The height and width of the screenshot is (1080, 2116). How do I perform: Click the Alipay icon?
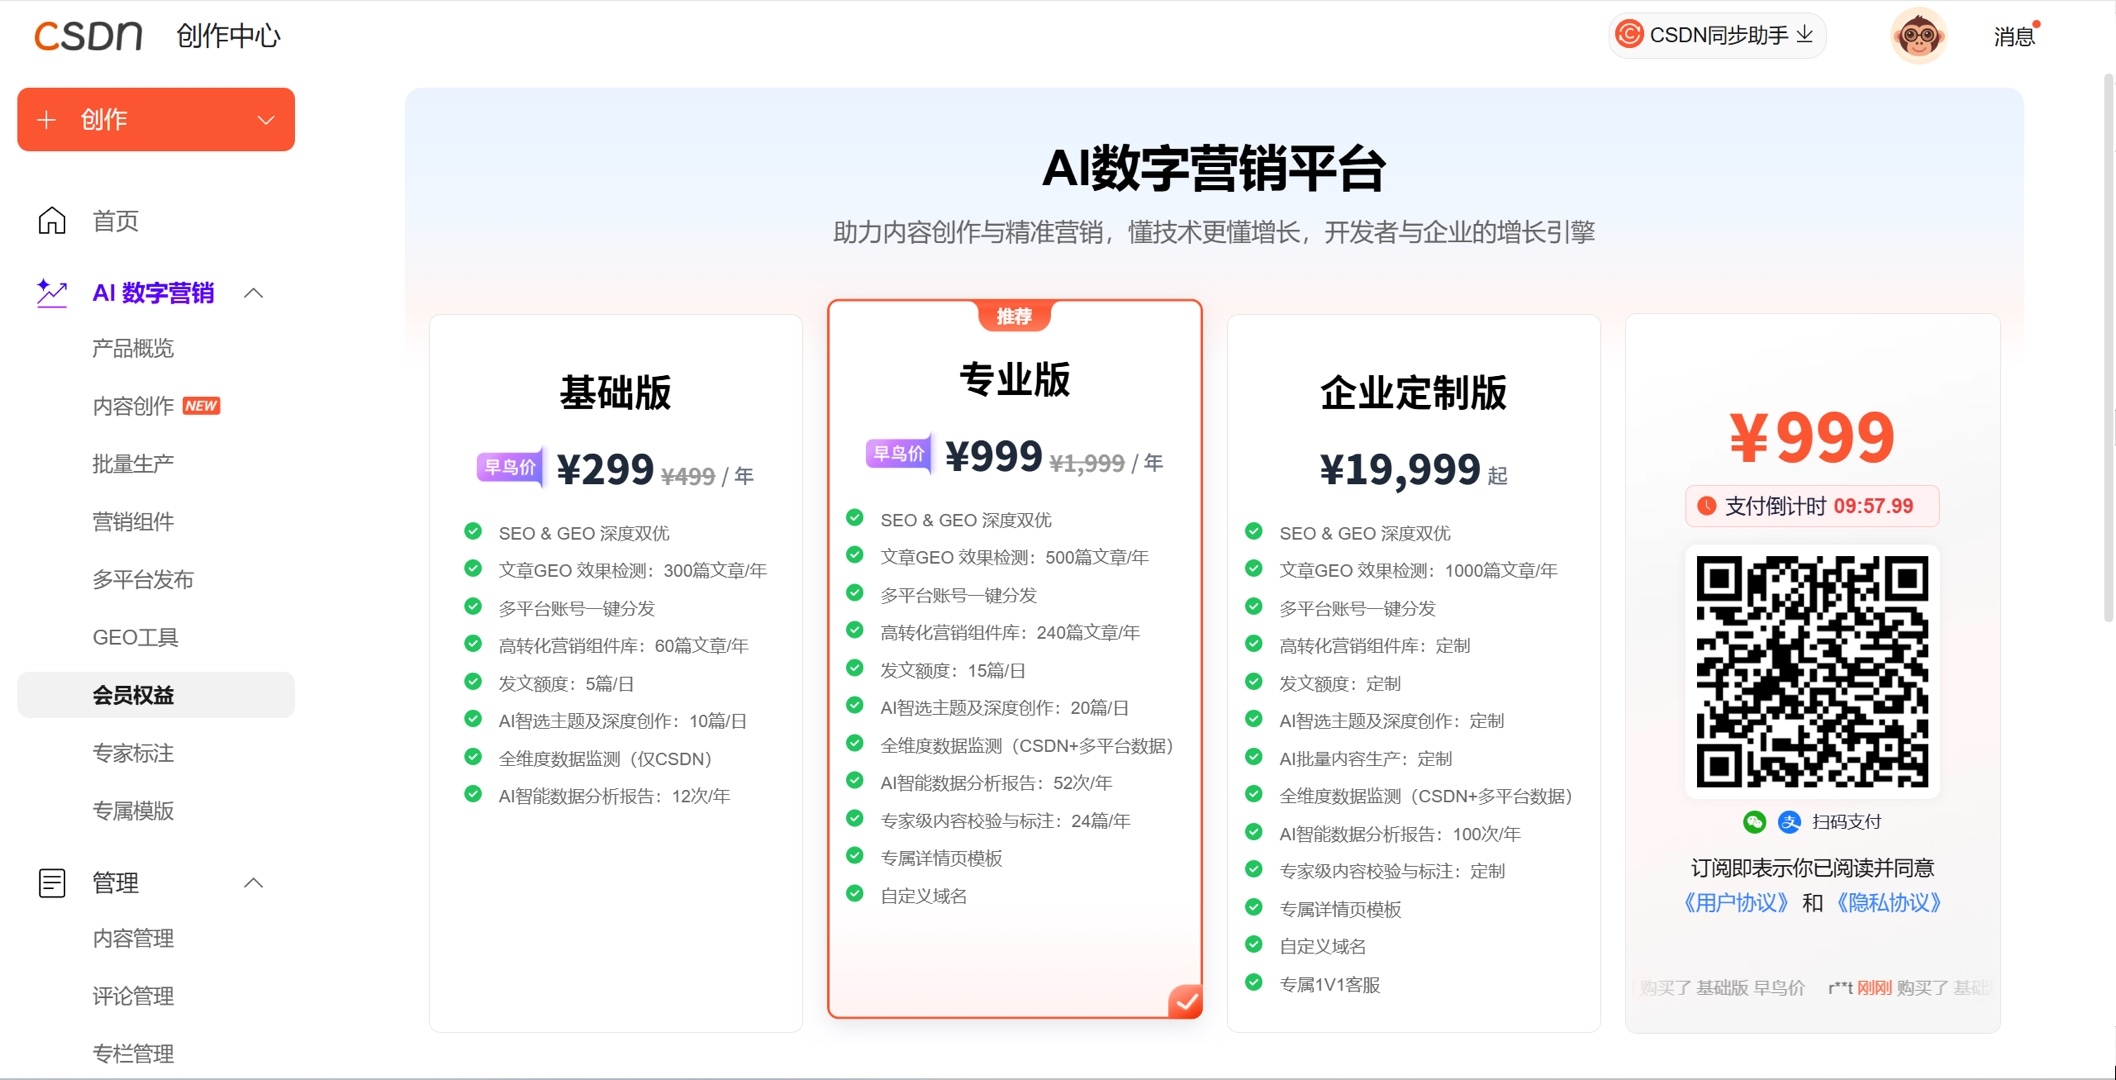(1789, 822)
